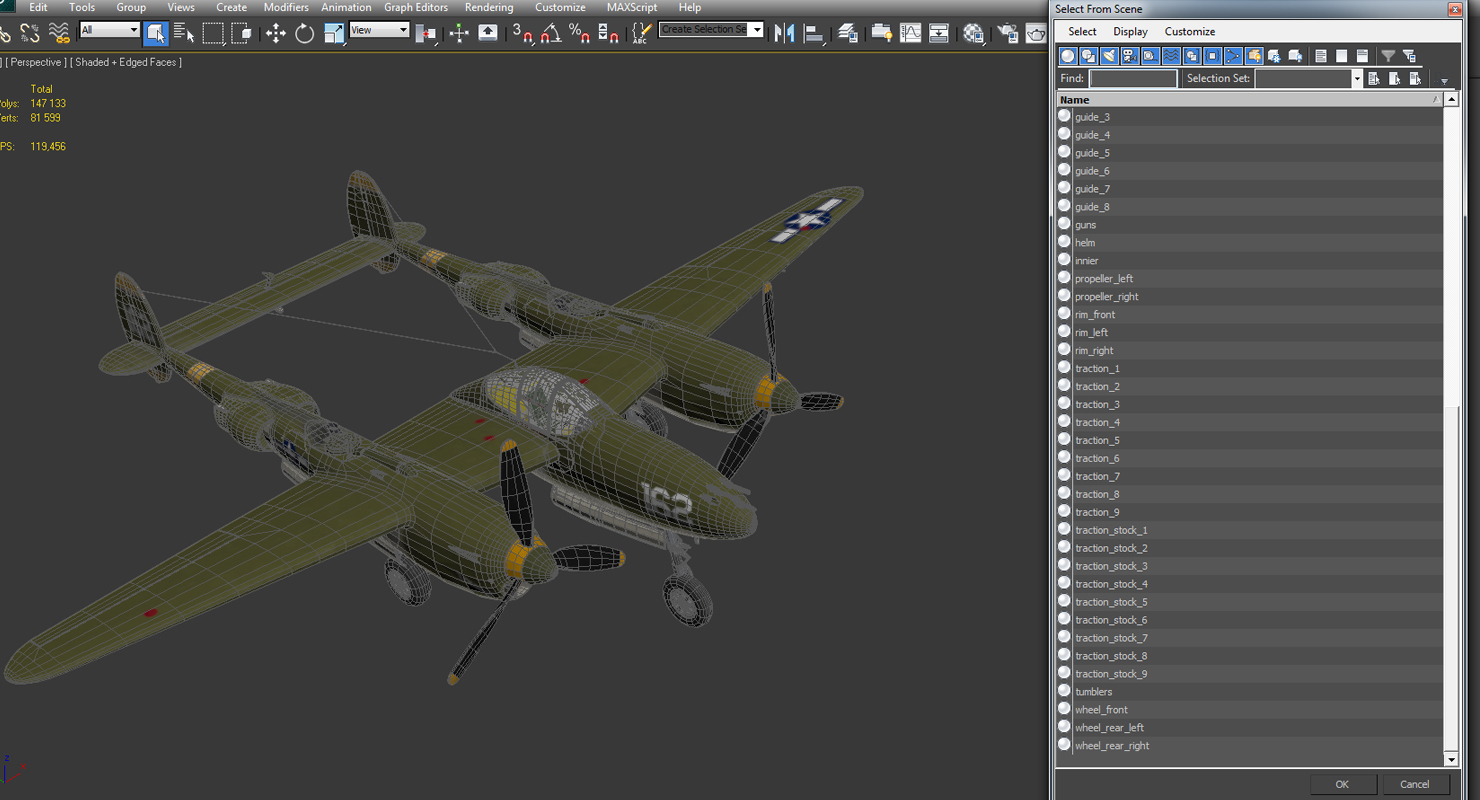
Task: Open the Rendering menu
Action: pos(489,7)
